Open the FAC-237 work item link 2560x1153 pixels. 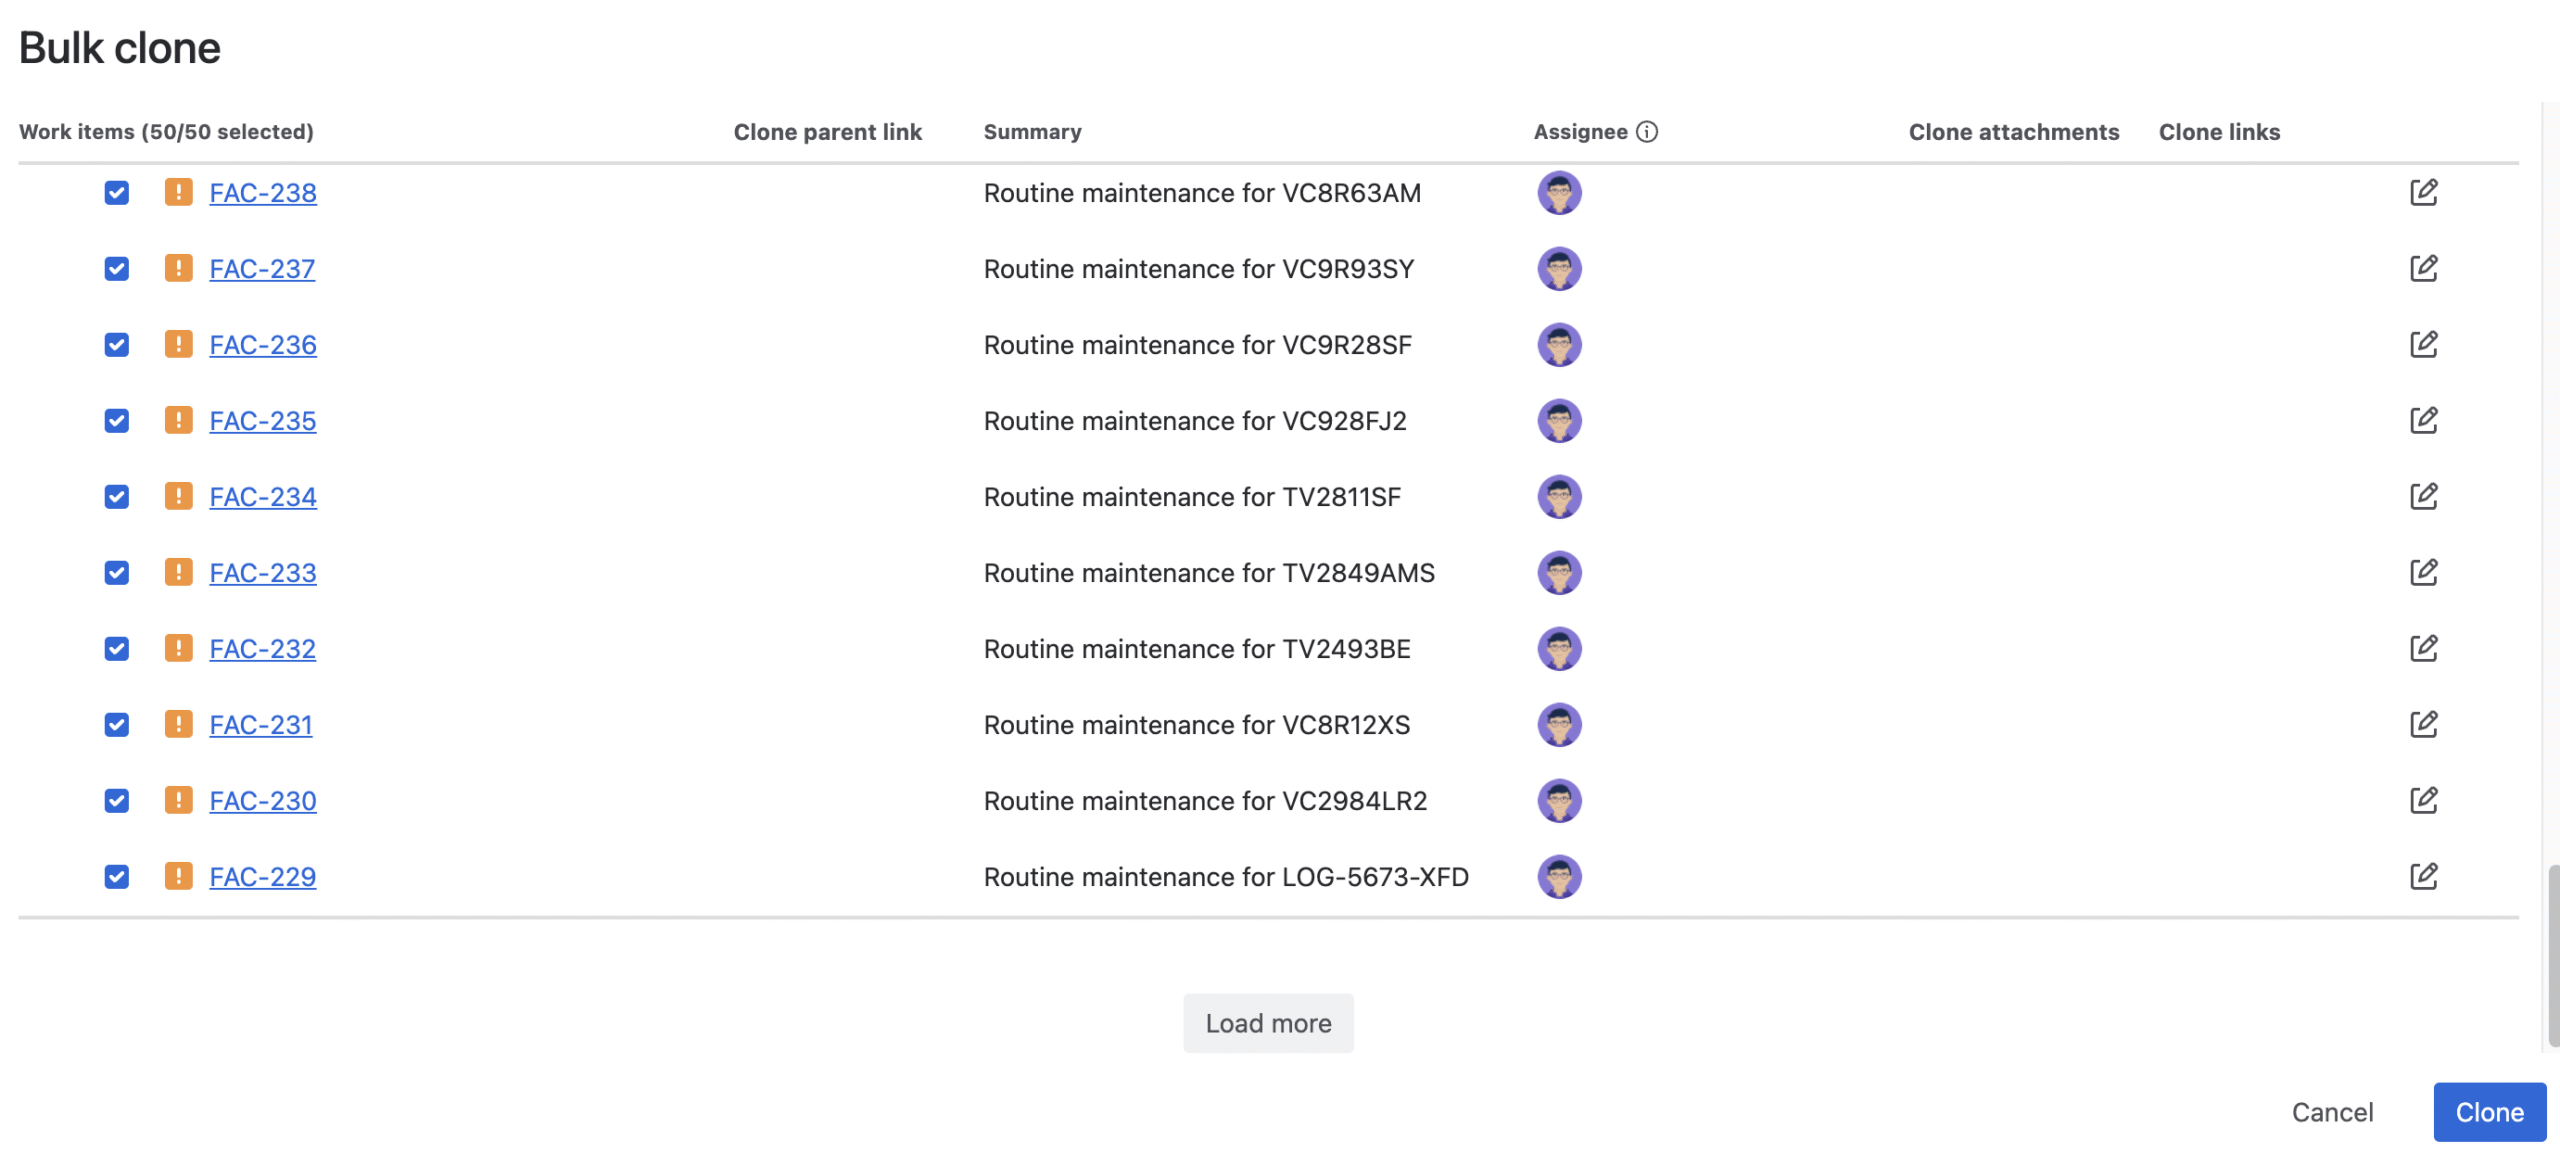click(262, 268)
